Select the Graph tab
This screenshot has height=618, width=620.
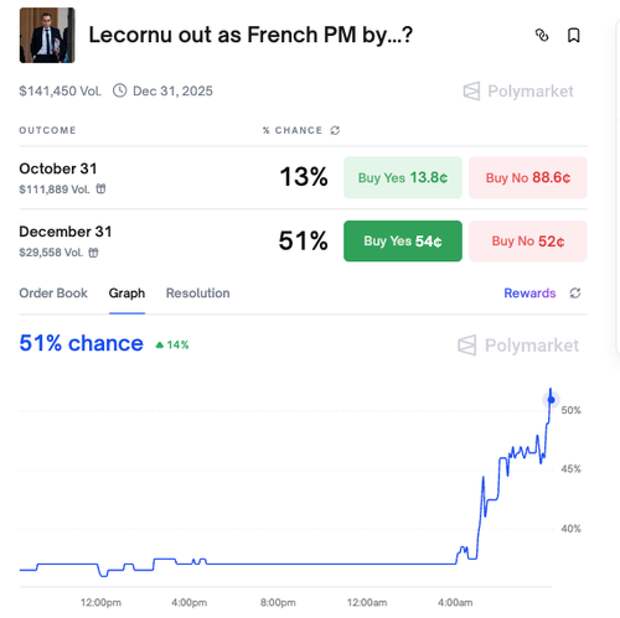[127, 293]
